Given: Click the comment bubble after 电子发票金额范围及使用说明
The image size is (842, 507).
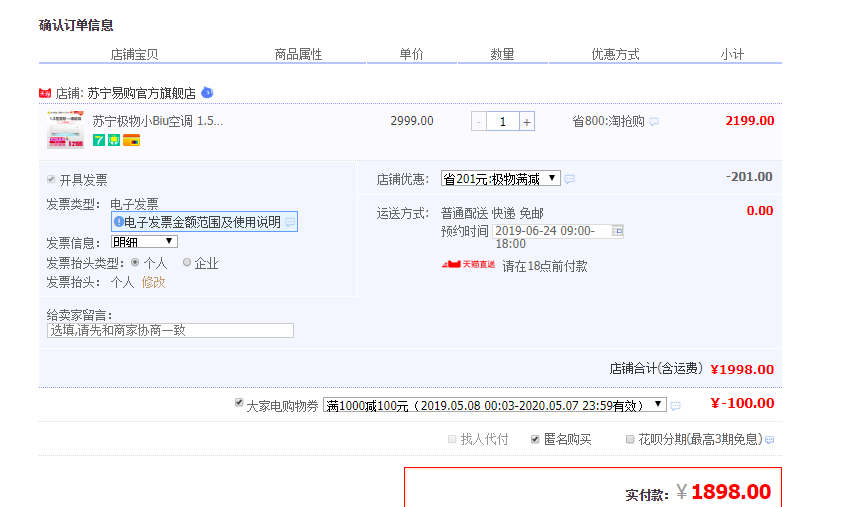Looking at the screenshot, I should (x=290, y=222).
